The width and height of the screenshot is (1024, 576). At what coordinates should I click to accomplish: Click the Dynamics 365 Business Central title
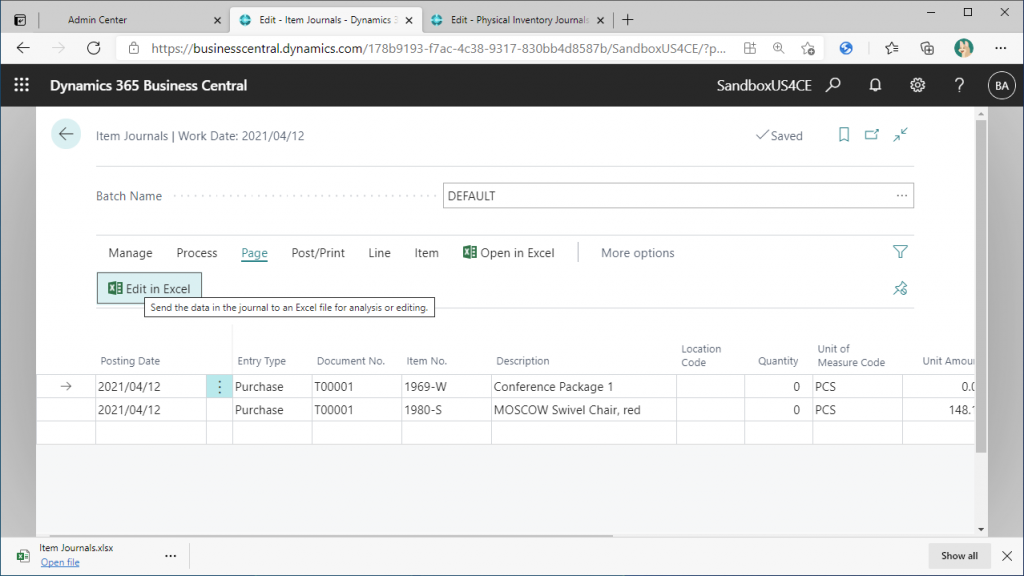tap(148, 86)
